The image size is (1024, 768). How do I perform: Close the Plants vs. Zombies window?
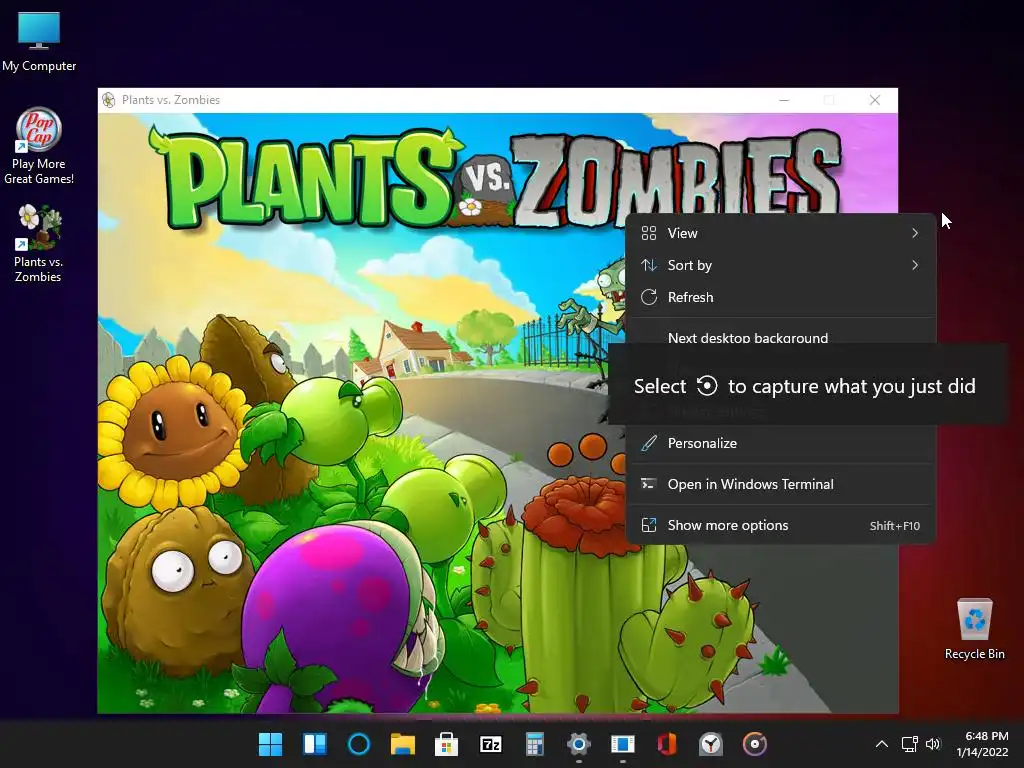point(874,100)
